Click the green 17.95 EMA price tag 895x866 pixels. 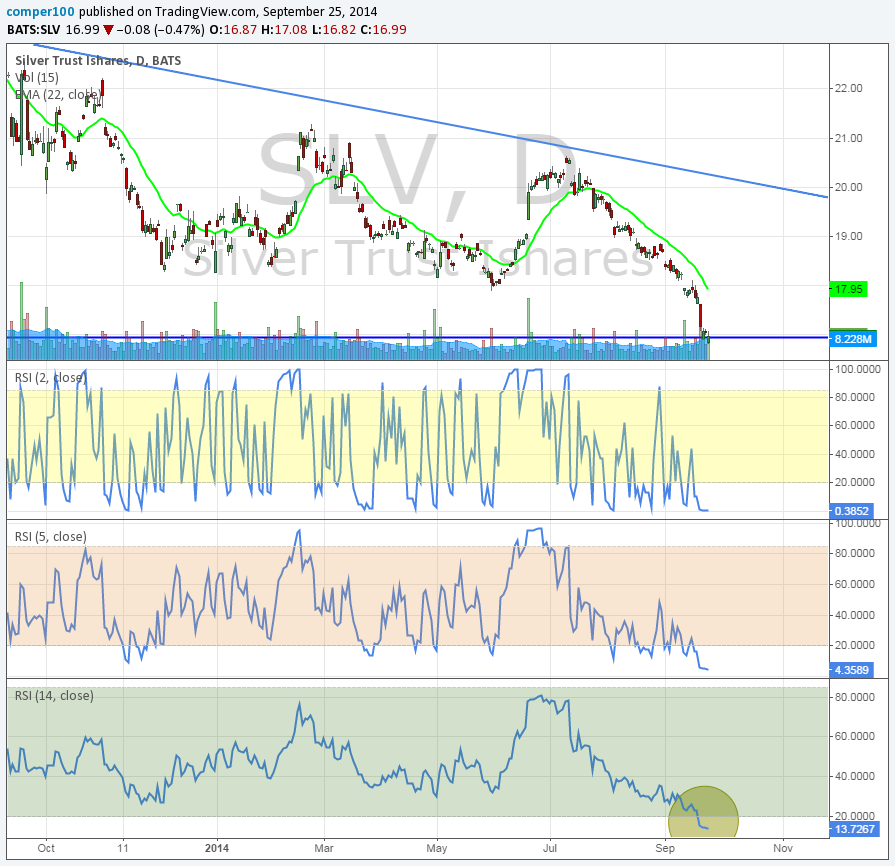click(x=849, y=289)
